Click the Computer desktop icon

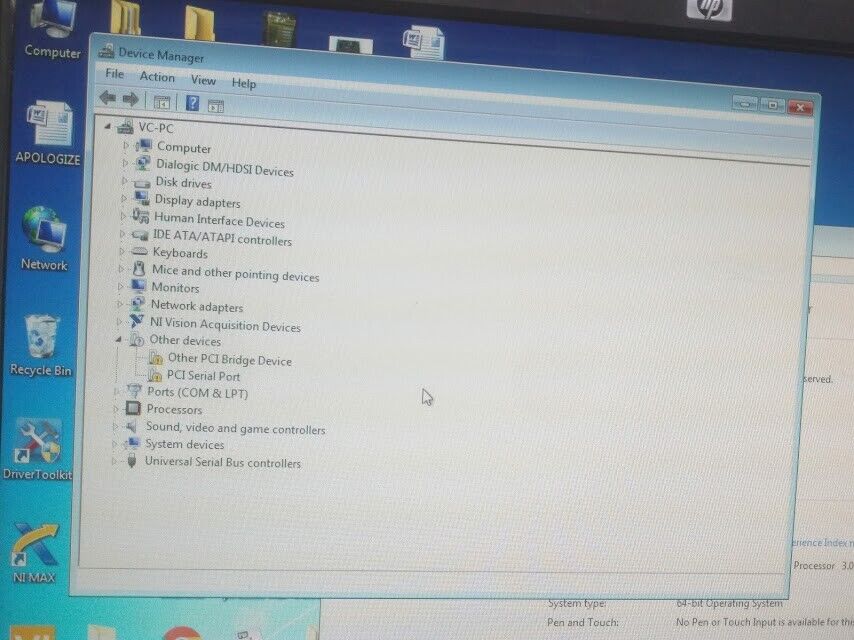tap(51, 25)
